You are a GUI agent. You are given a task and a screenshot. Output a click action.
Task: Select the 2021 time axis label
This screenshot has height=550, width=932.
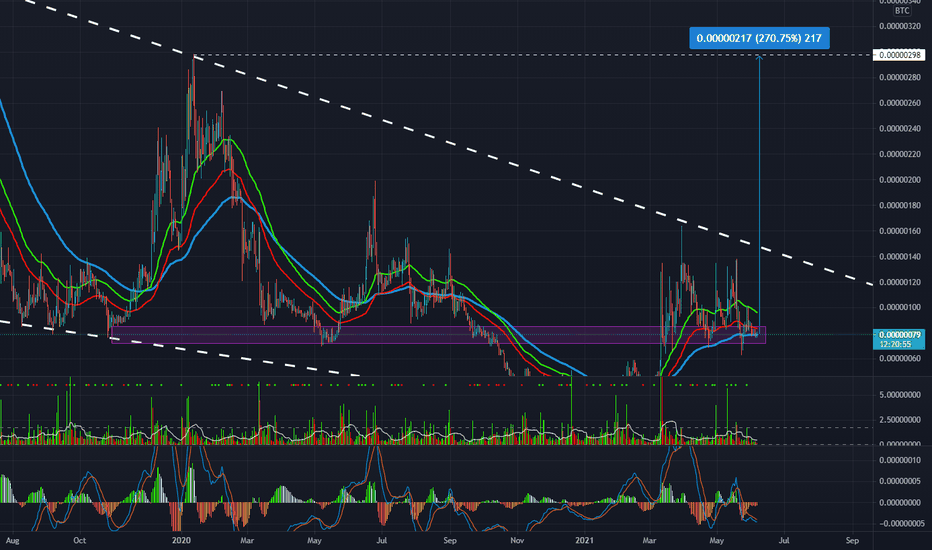tap(585, 540)
